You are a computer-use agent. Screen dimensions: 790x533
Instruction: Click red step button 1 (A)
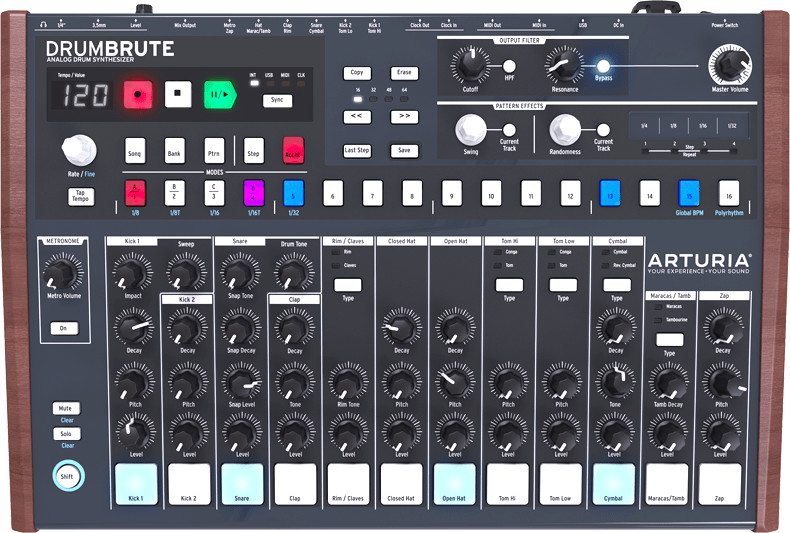tap(135, 193)
